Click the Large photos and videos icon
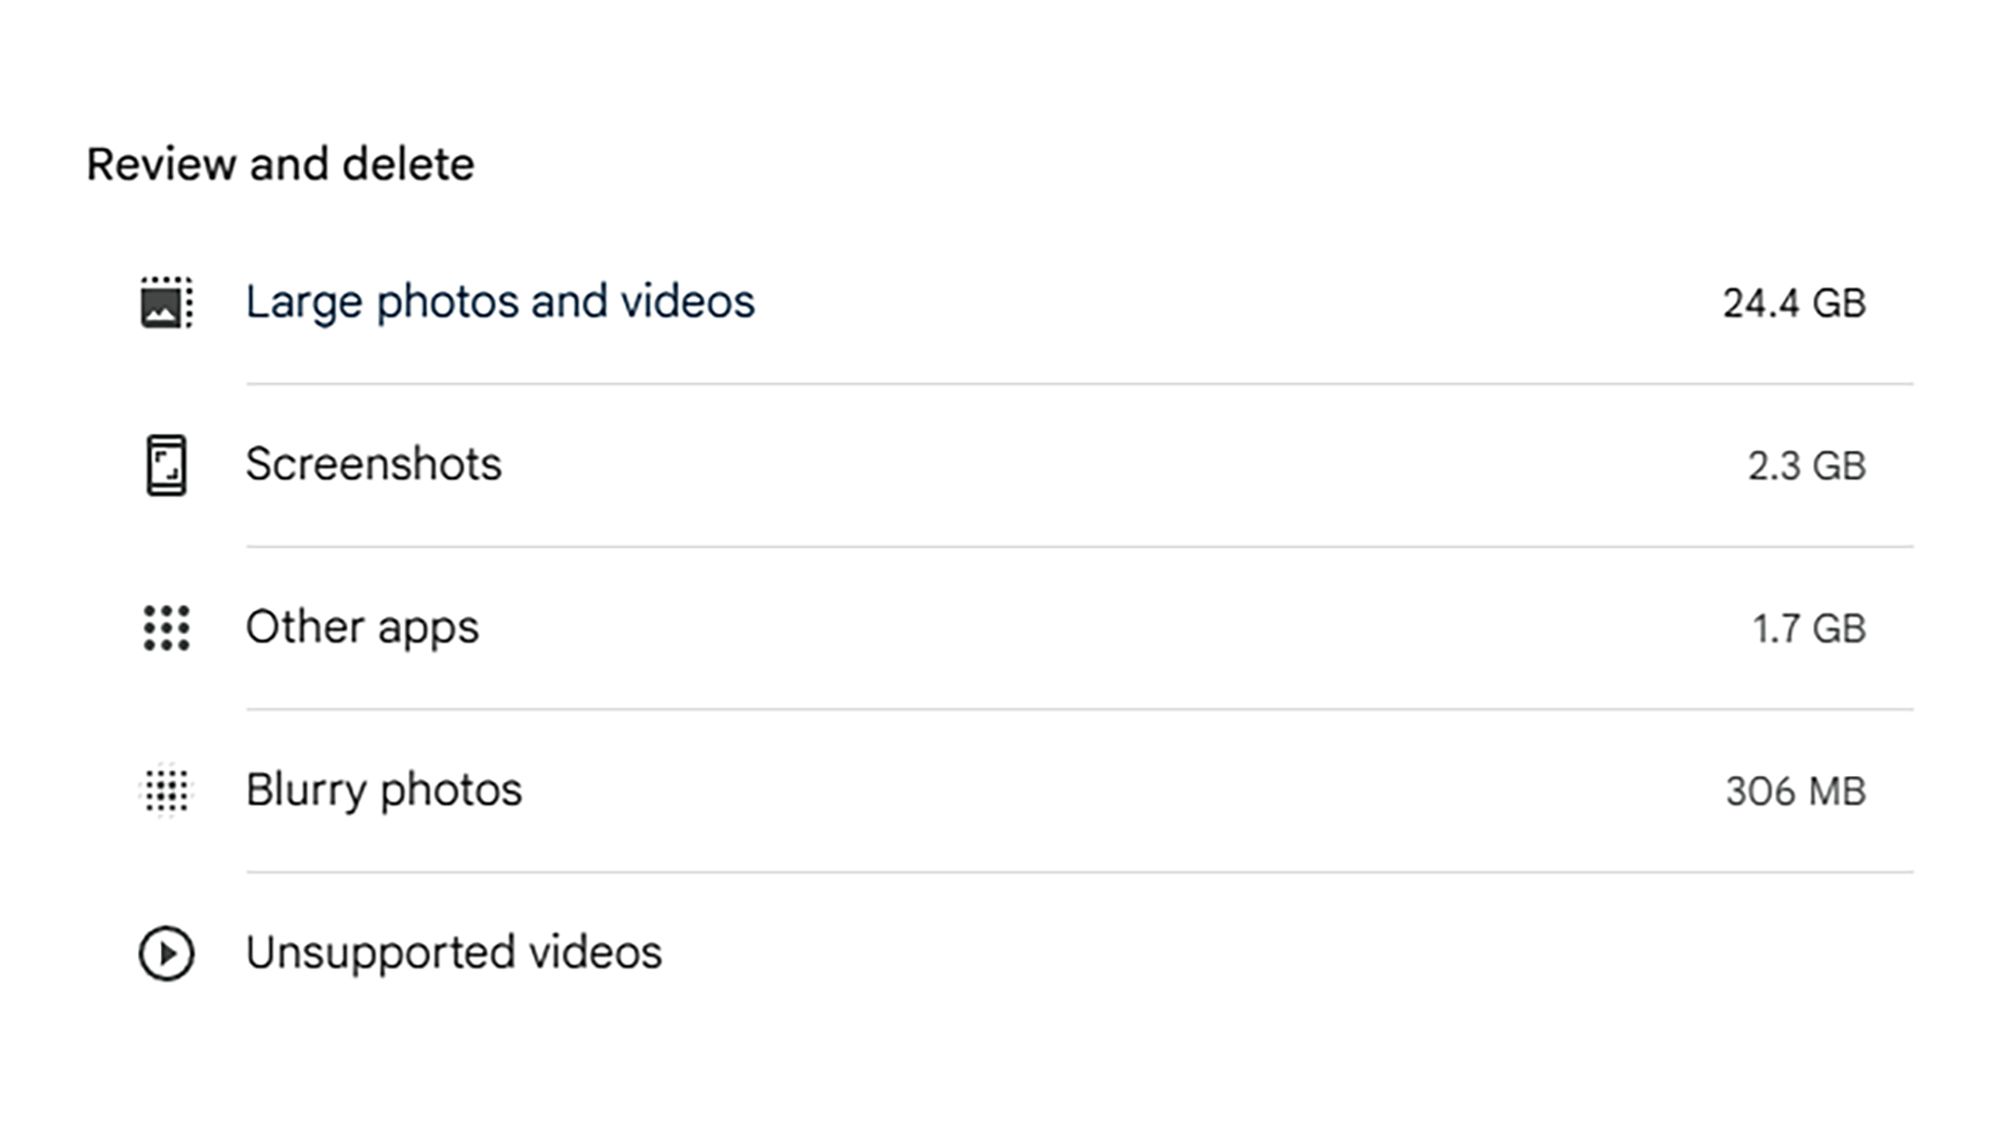The height and width of the screenshot is (1125, 2000). [x=166, y=301]
